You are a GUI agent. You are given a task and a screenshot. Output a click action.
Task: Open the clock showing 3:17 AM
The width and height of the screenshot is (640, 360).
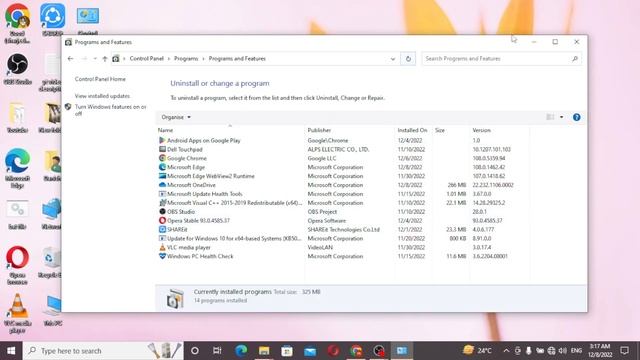click(600, 351)
